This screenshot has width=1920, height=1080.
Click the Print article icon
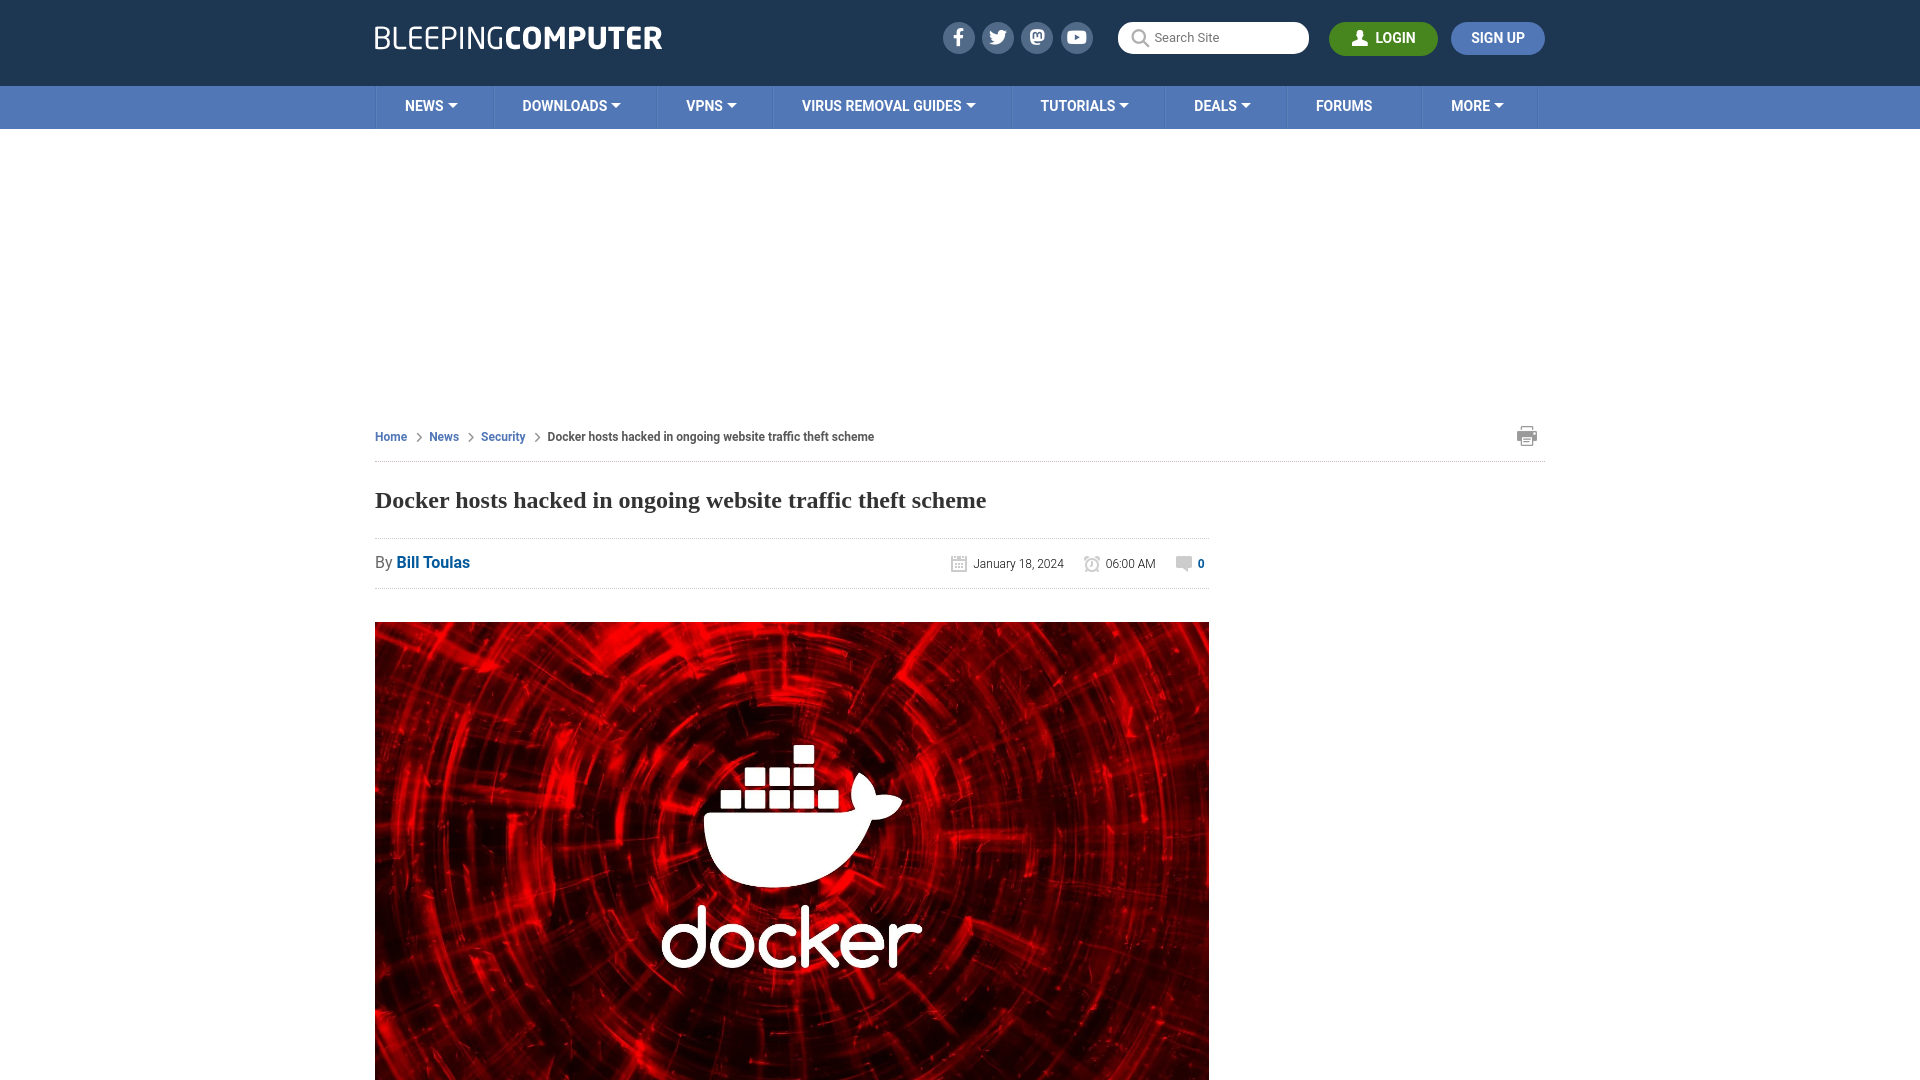(x=1527, y=435)
